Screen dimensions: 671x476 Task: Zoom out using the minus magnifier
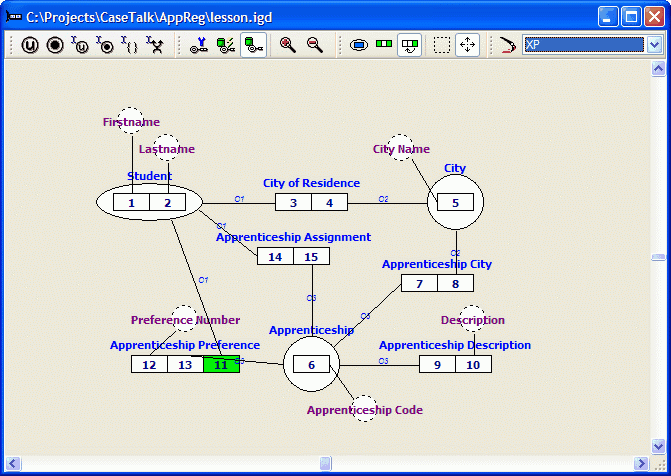(x=315, y=45)
